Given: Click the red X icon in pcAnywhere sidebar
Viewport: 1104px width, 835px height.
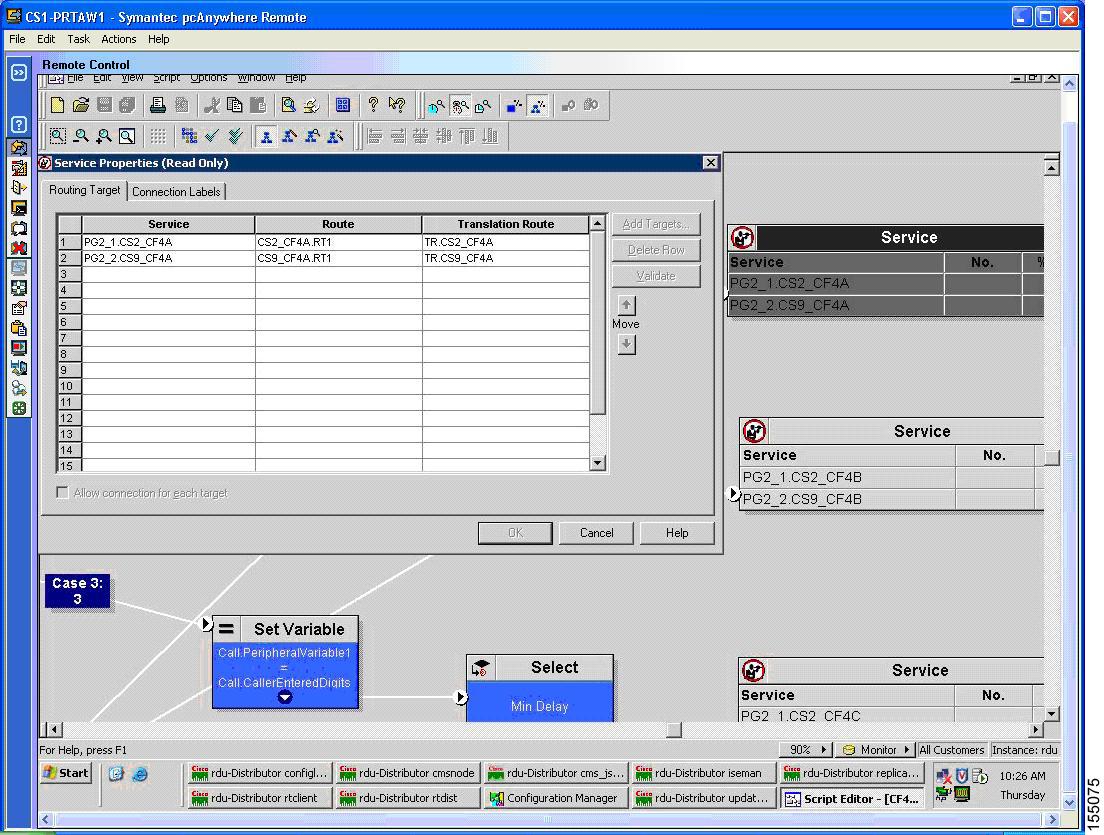Looking at the screenshot, I should pyautogui.click(x=19, y=248).
